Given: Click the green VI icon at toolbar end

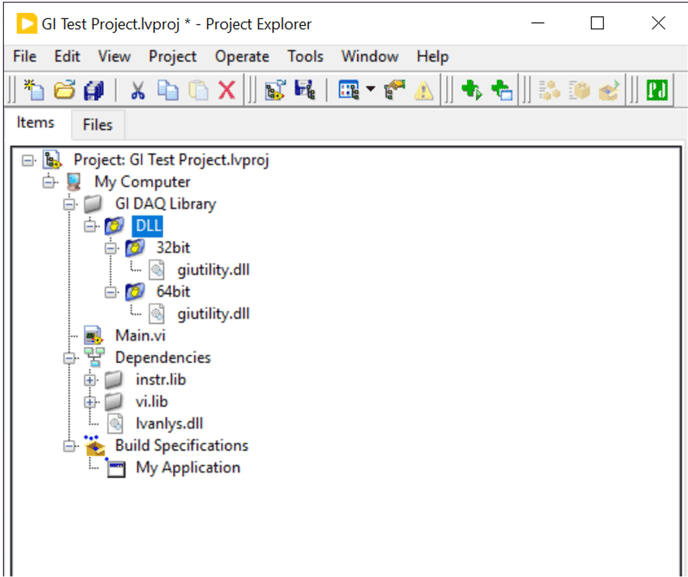Looking at the screenshot, I should (657, 91).
